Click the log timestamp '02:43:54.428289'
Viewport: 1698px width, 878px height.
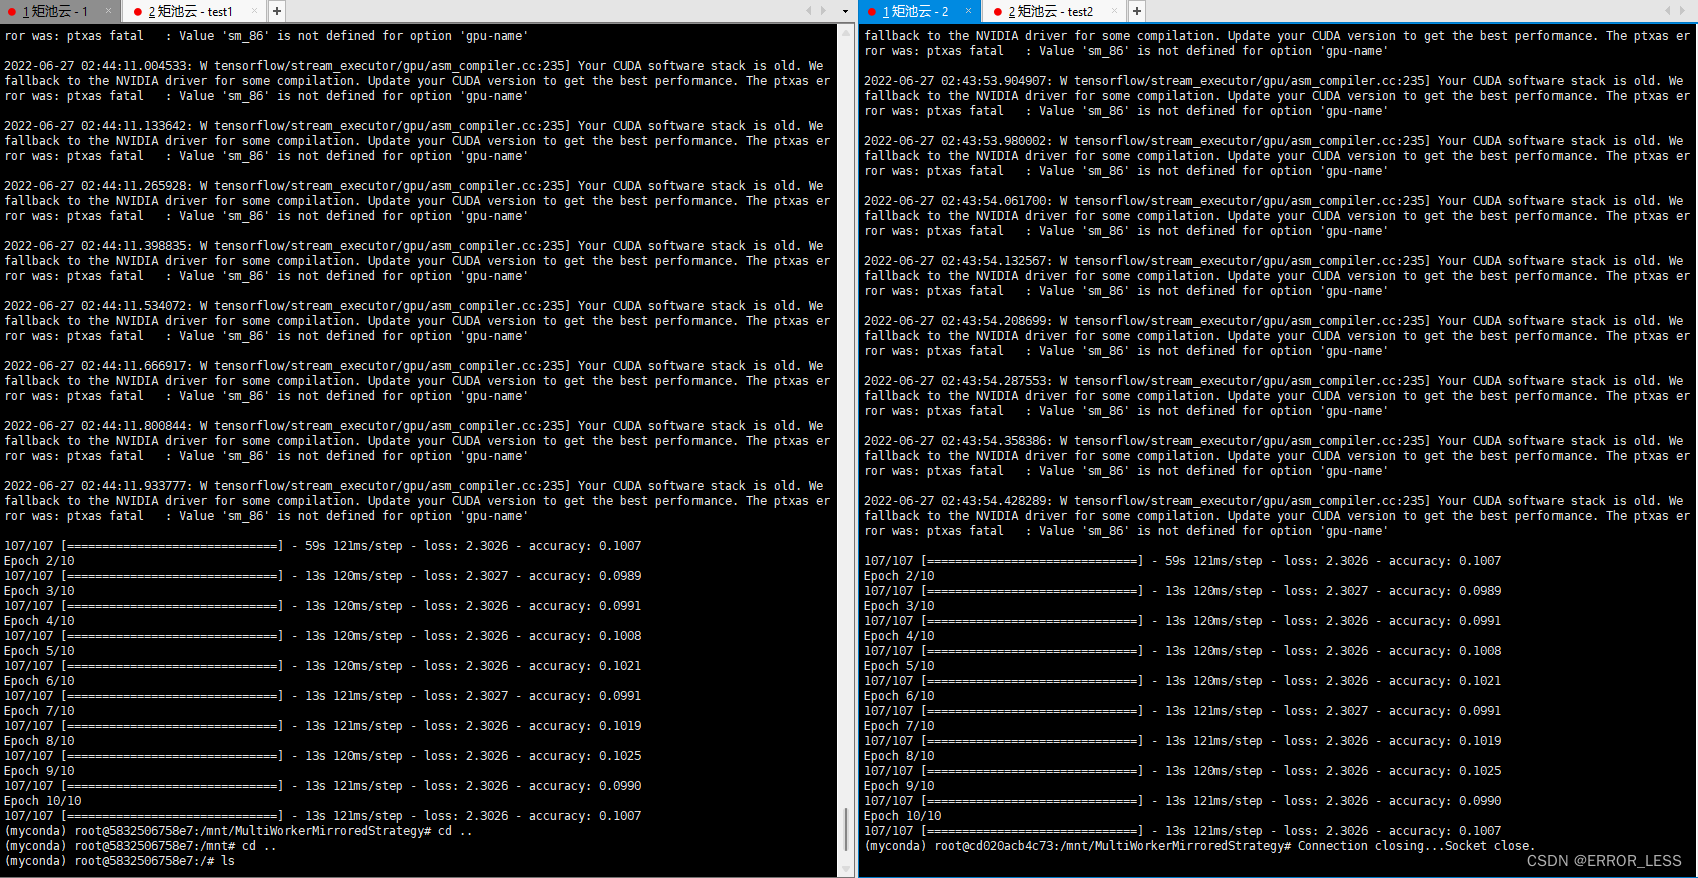point(995,501)
